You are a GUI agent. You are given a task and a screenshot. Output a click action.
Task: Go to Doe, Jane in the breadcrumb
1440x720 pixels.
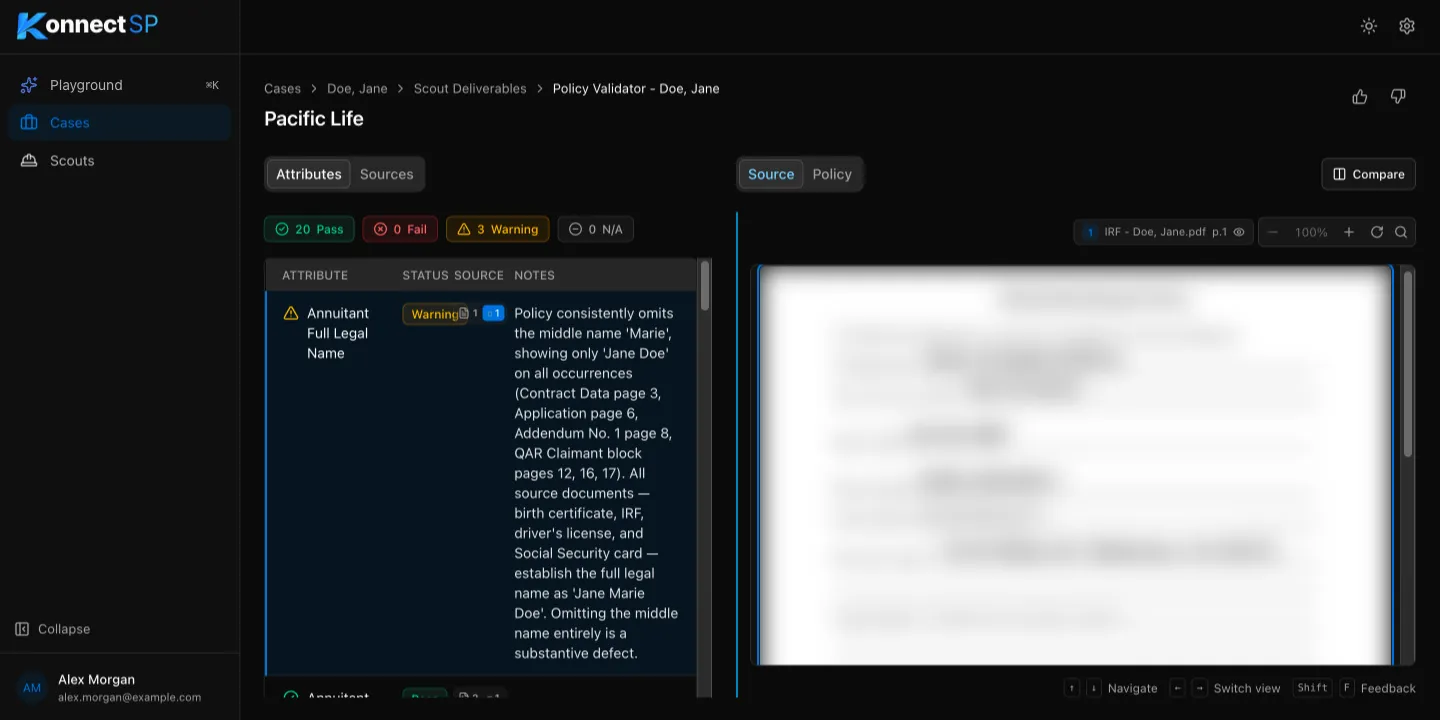tap(357, 89)
